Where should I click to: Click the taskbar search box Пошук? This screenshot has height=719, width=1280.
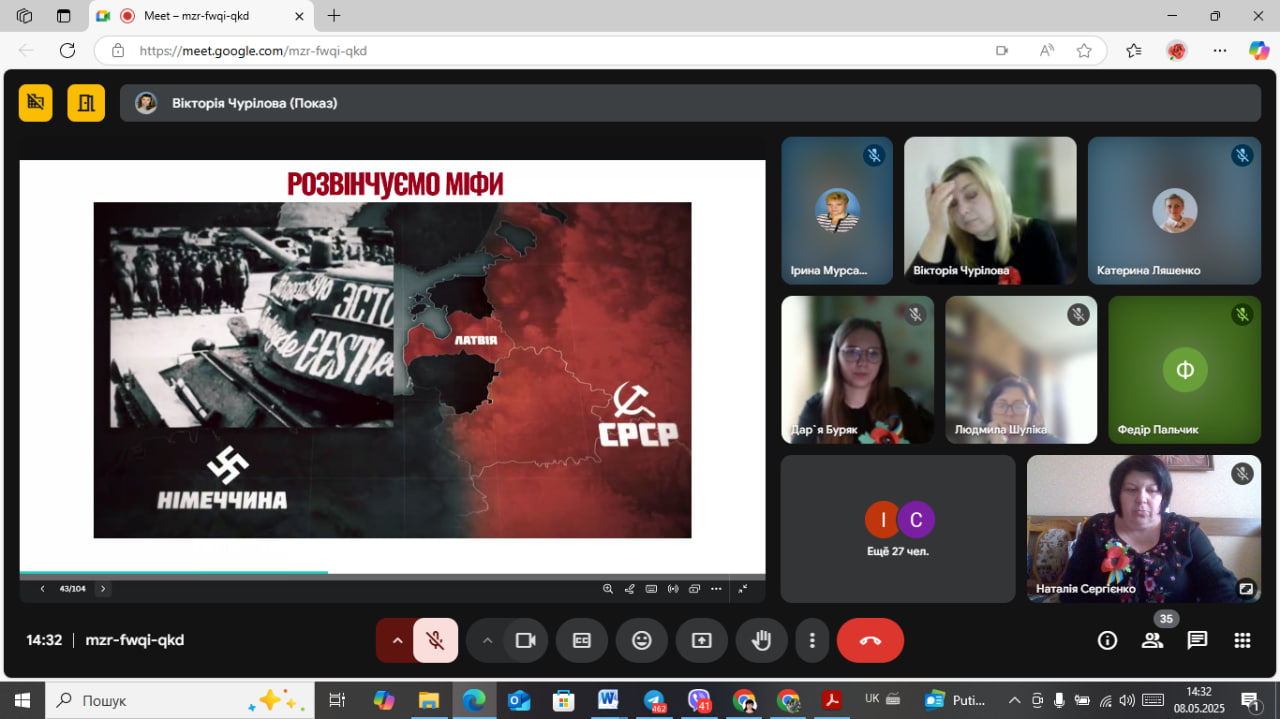[x=180, y=700]
